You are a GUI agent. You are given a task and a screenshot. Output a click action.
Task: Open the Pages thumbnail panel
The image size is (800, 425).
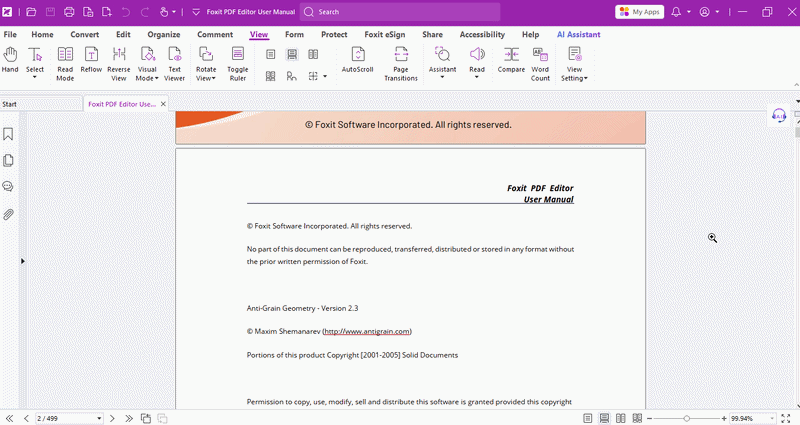[x=8, y=161]
